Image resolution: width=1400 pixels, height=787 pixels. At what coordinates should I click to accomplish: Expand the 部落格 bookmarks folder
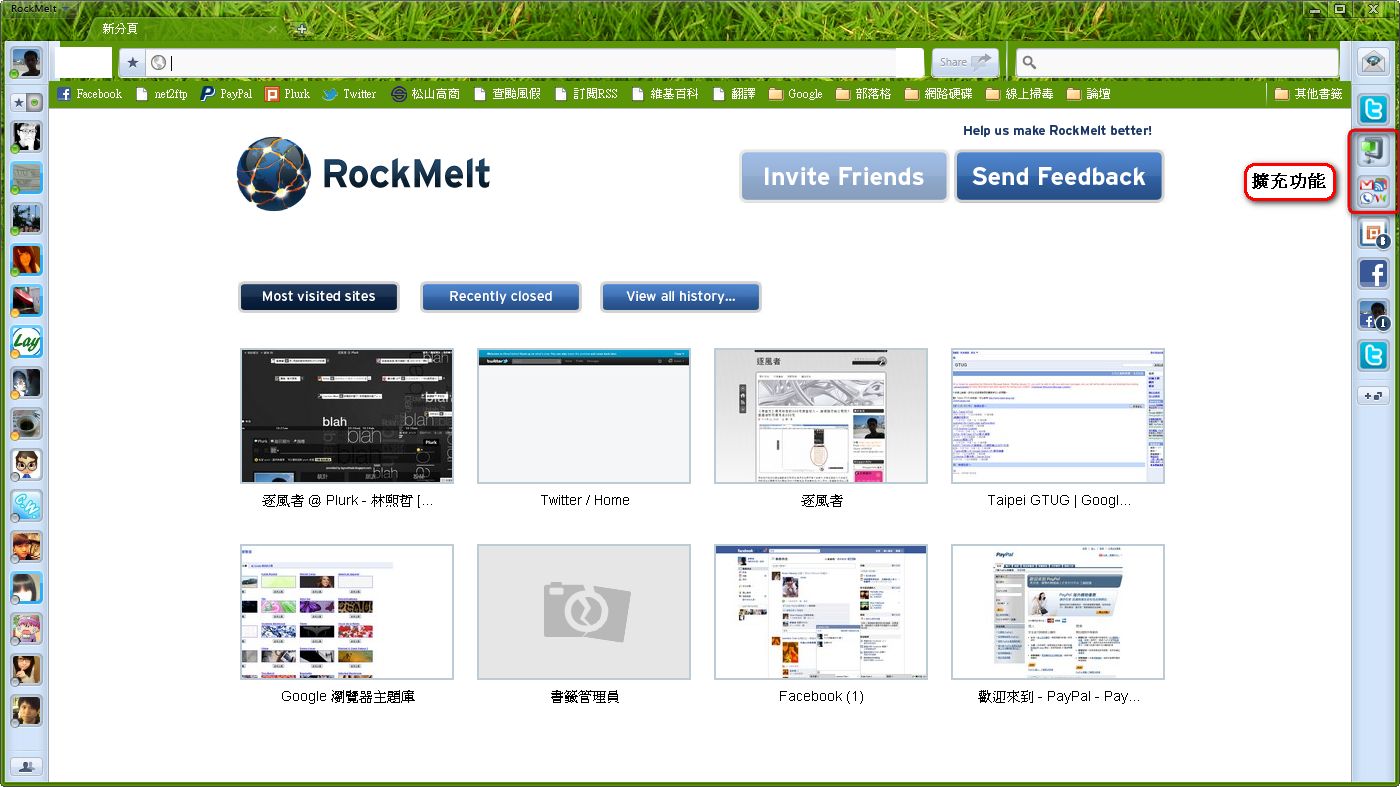(x=863, y=94)
